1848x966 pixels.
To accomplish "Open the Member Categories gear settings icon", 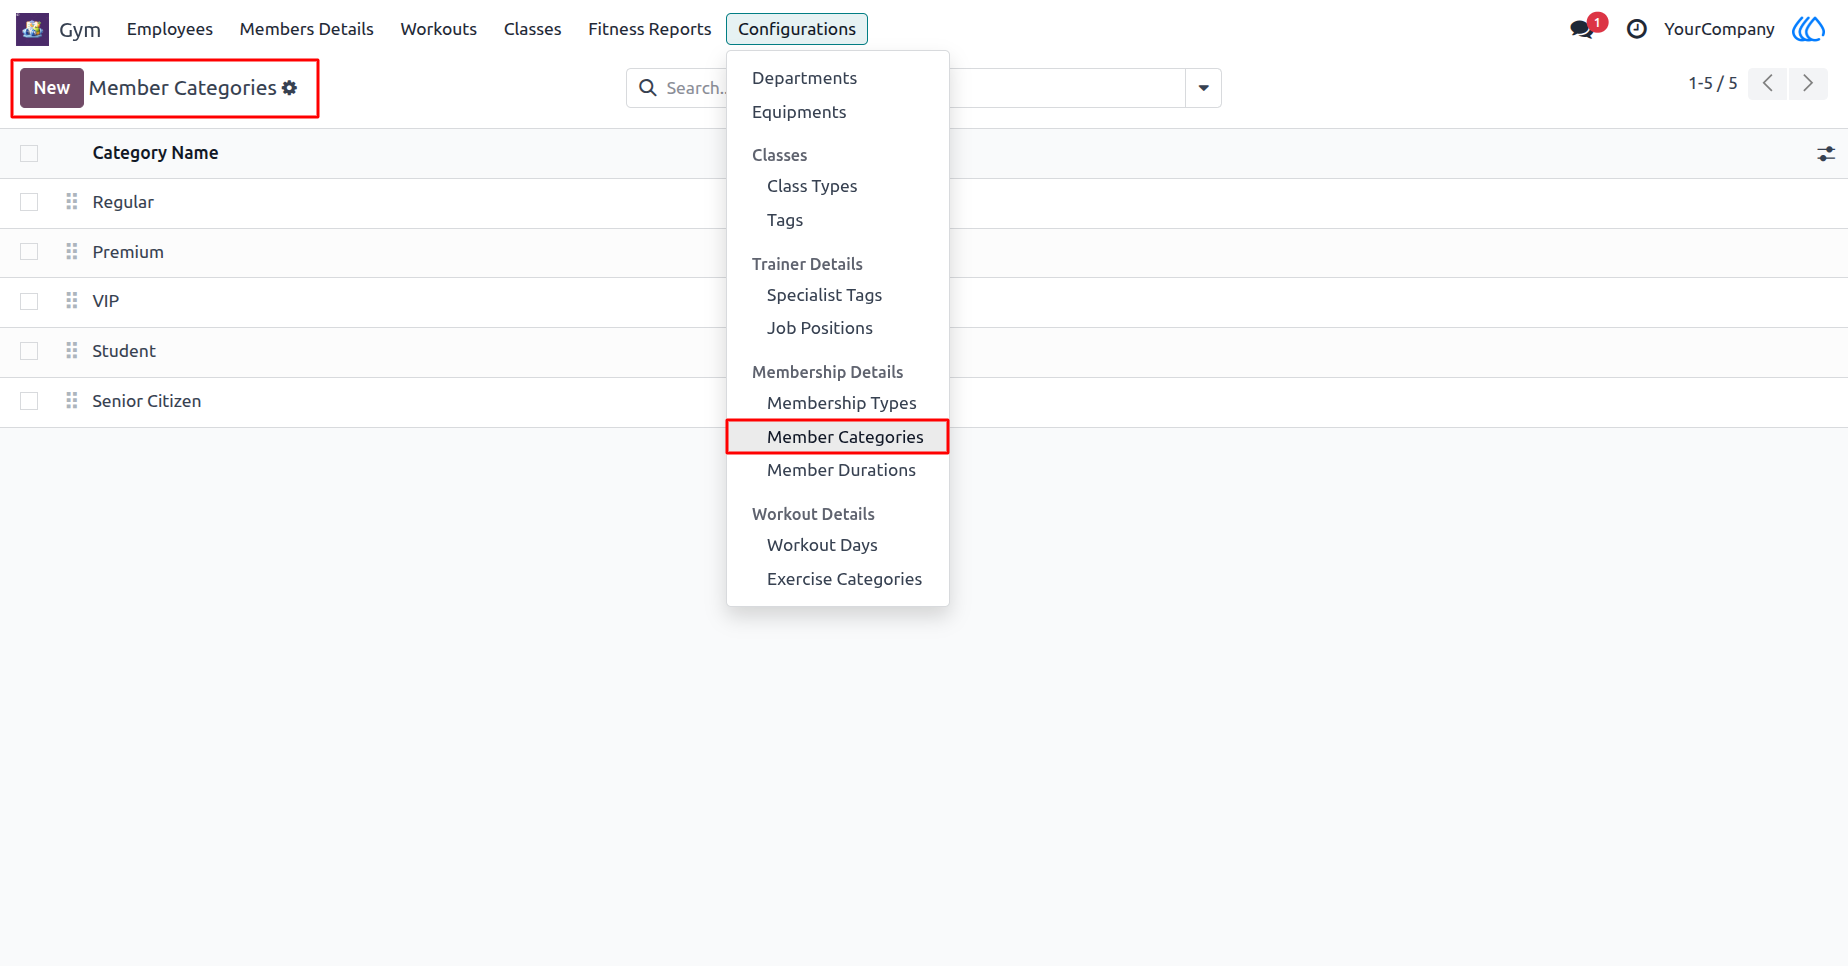I will (290, 88).
